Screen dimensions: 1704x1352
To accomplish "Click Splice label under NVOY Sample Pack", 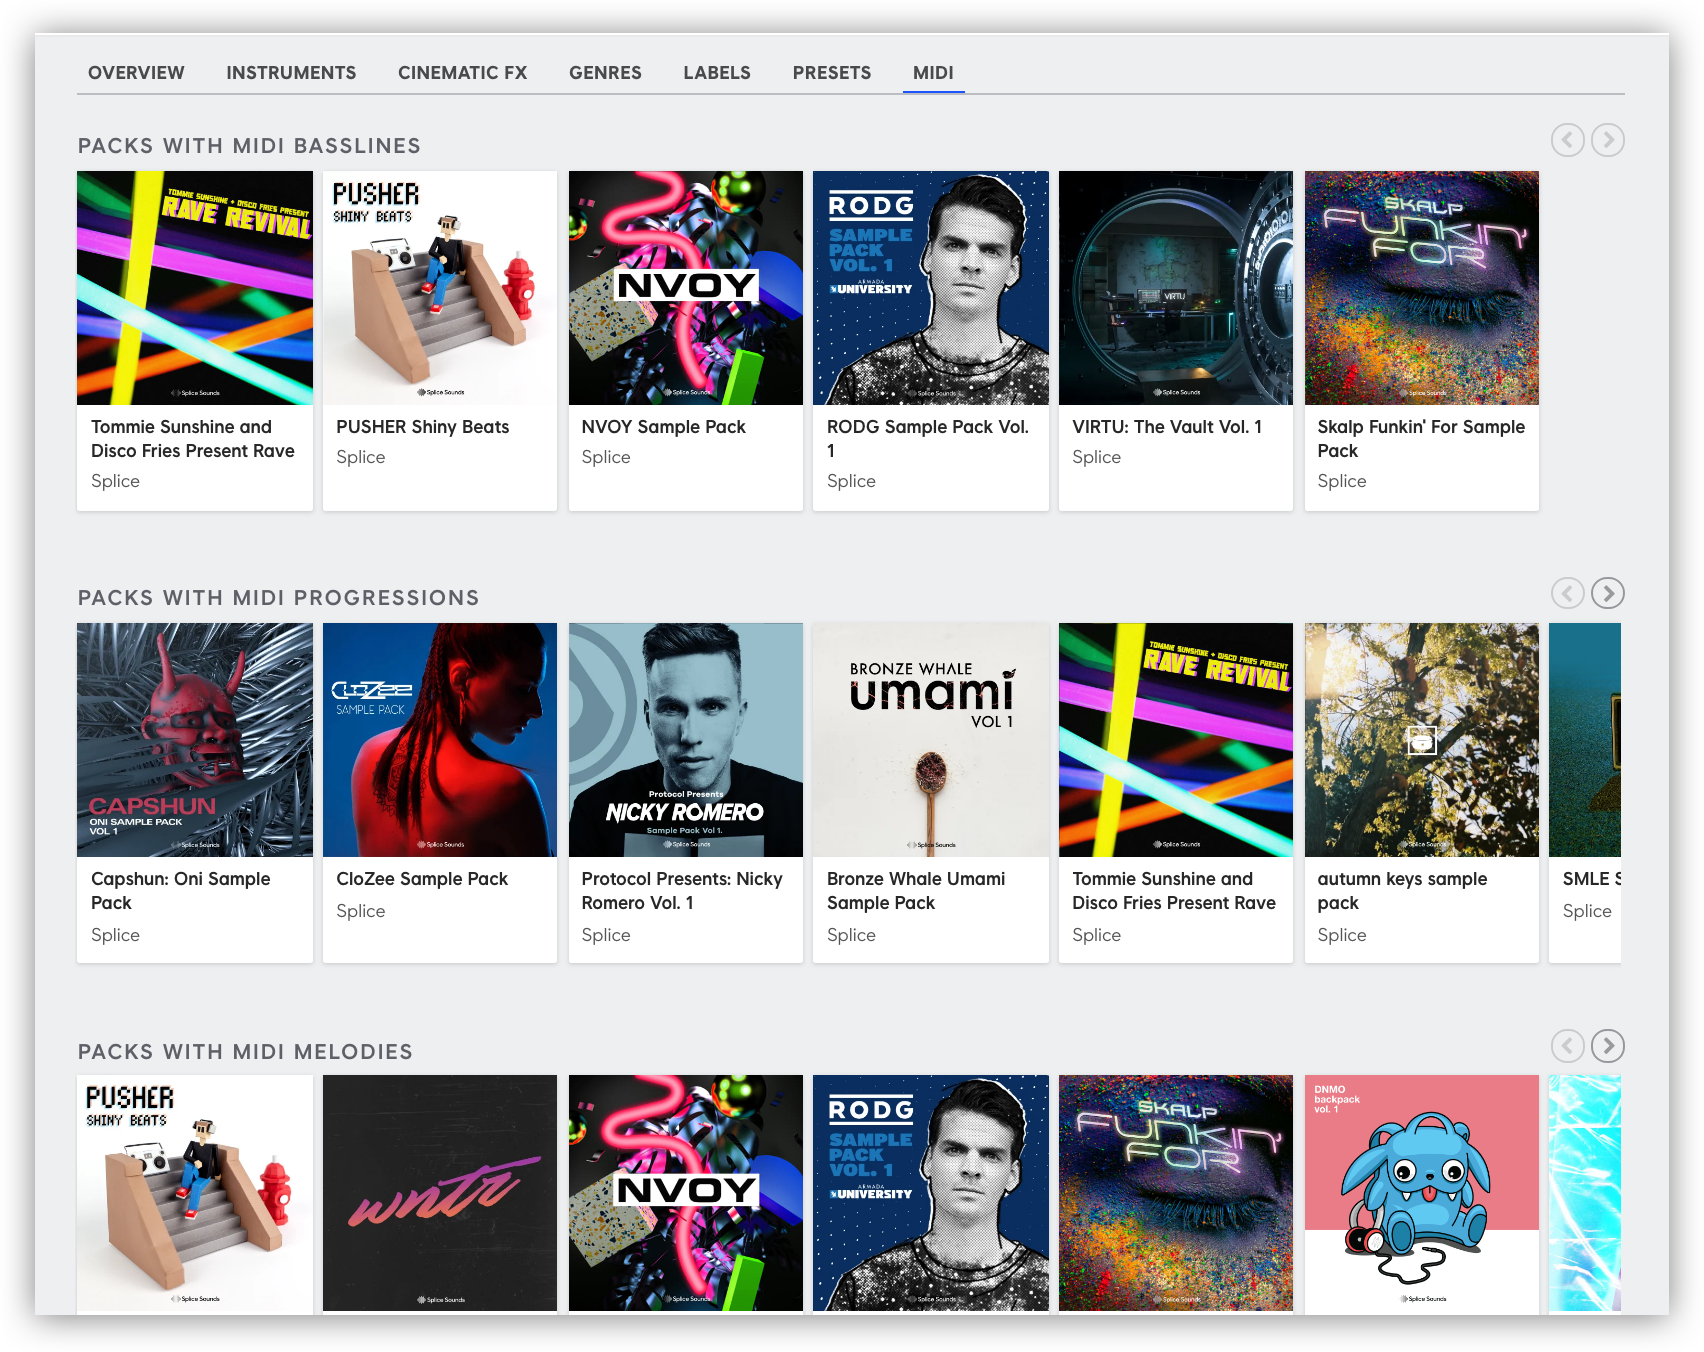I will pos(606,457).
